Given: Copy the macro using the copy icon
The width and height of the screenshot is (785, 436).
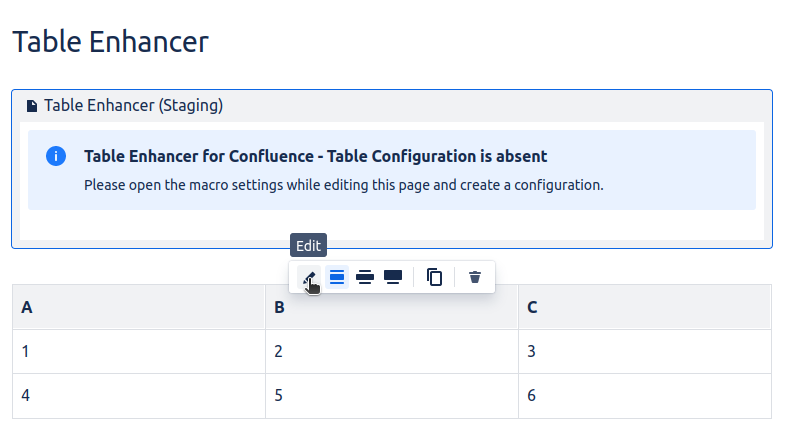Looking at the screenshot, I should tap(434, 277).
